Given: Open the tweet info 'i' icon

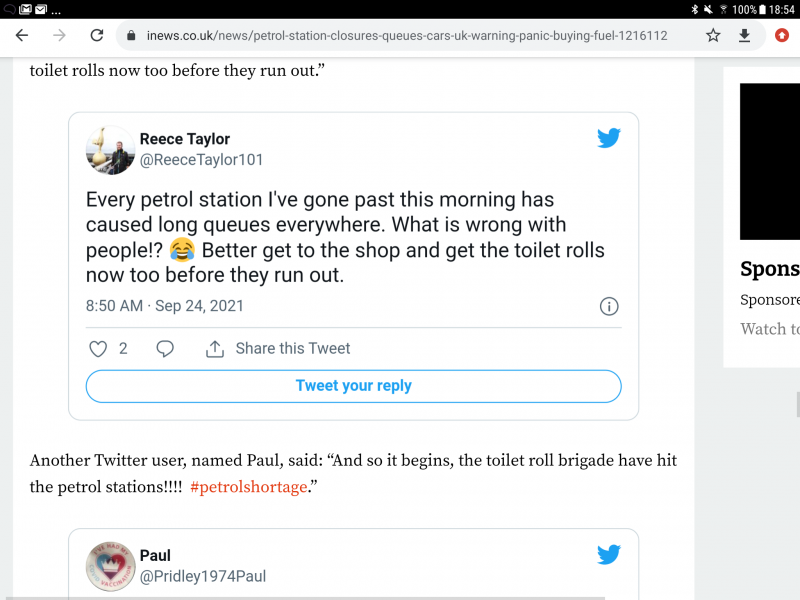Looking at the screenshot, I should click(609, 306).
